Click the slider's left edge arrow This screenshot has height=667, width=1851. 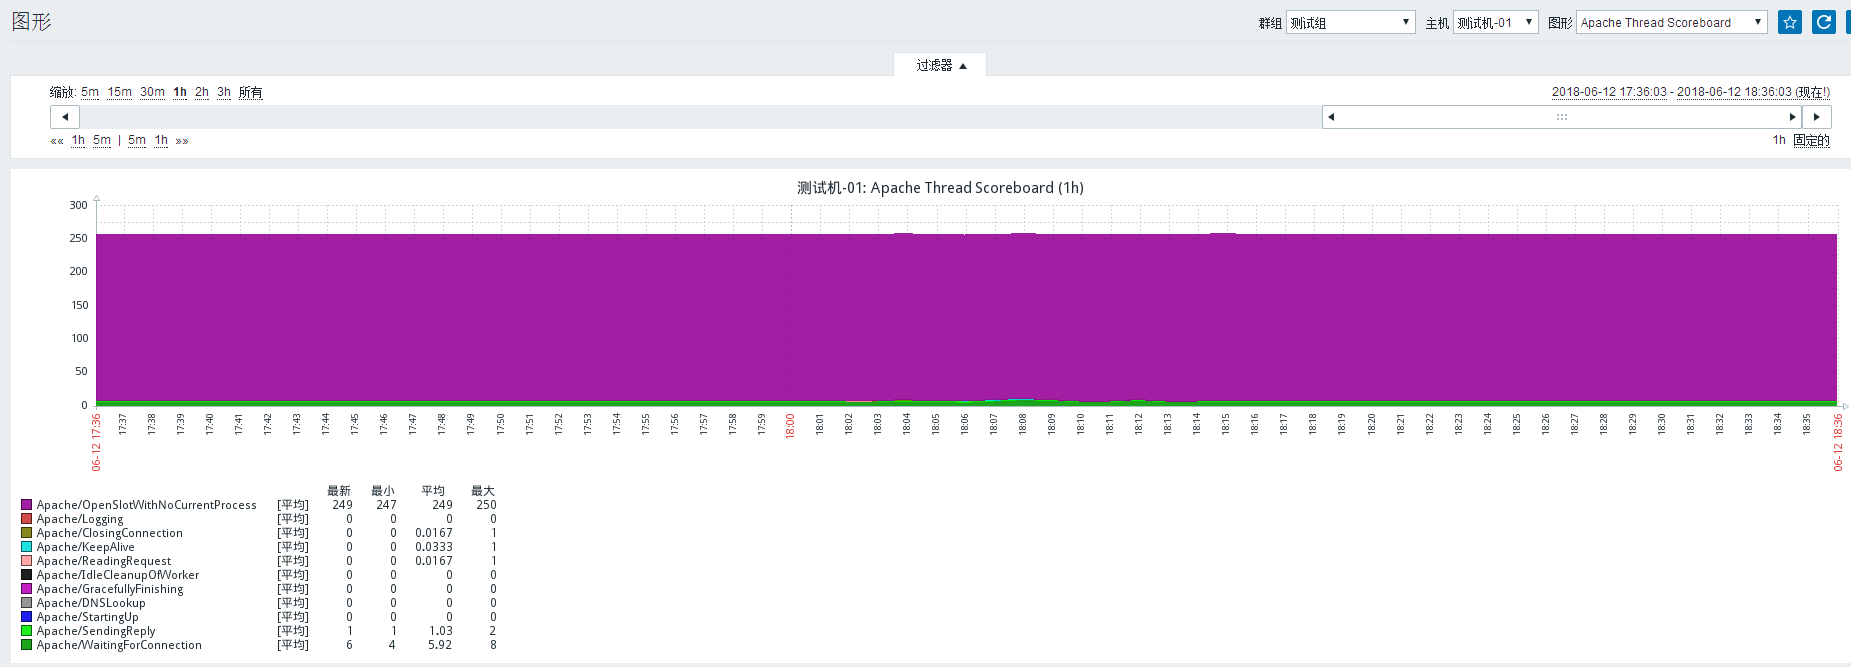[1331, 117]
